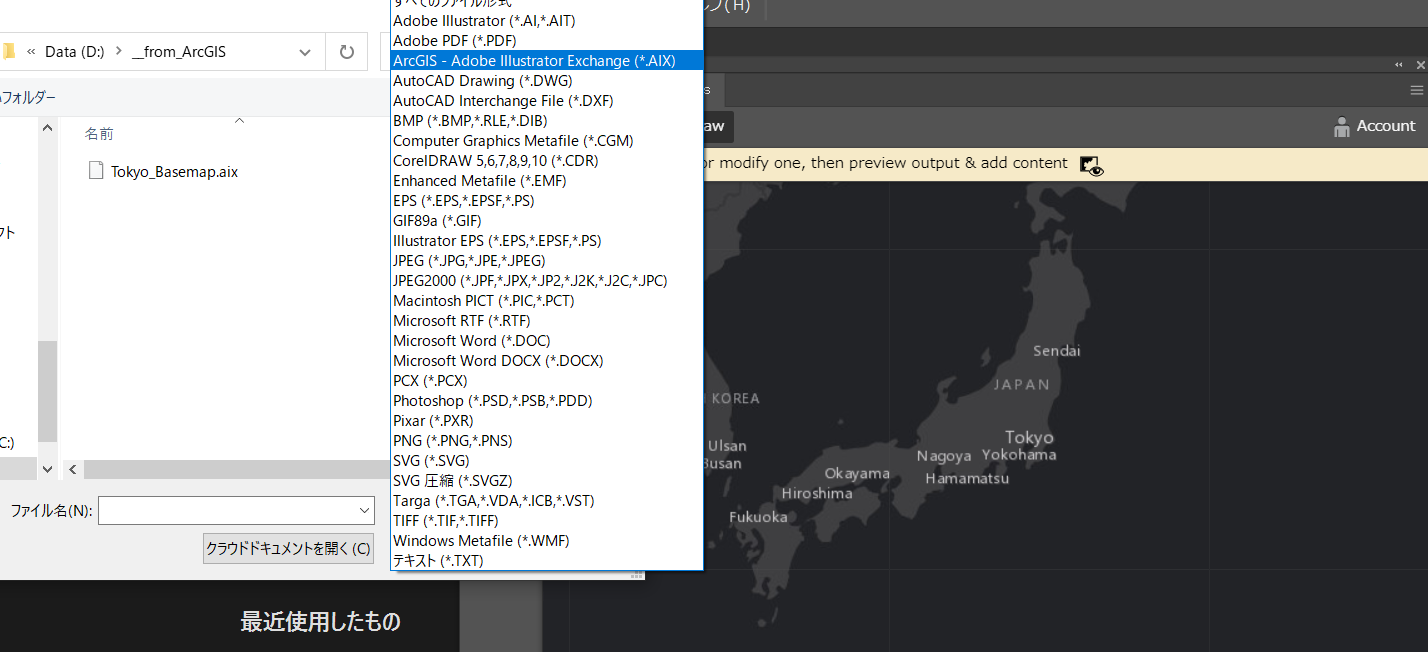Click Tokyo label on the map
The height and width of the screenshot is (652, 1428).
[x=1029, y=437]
